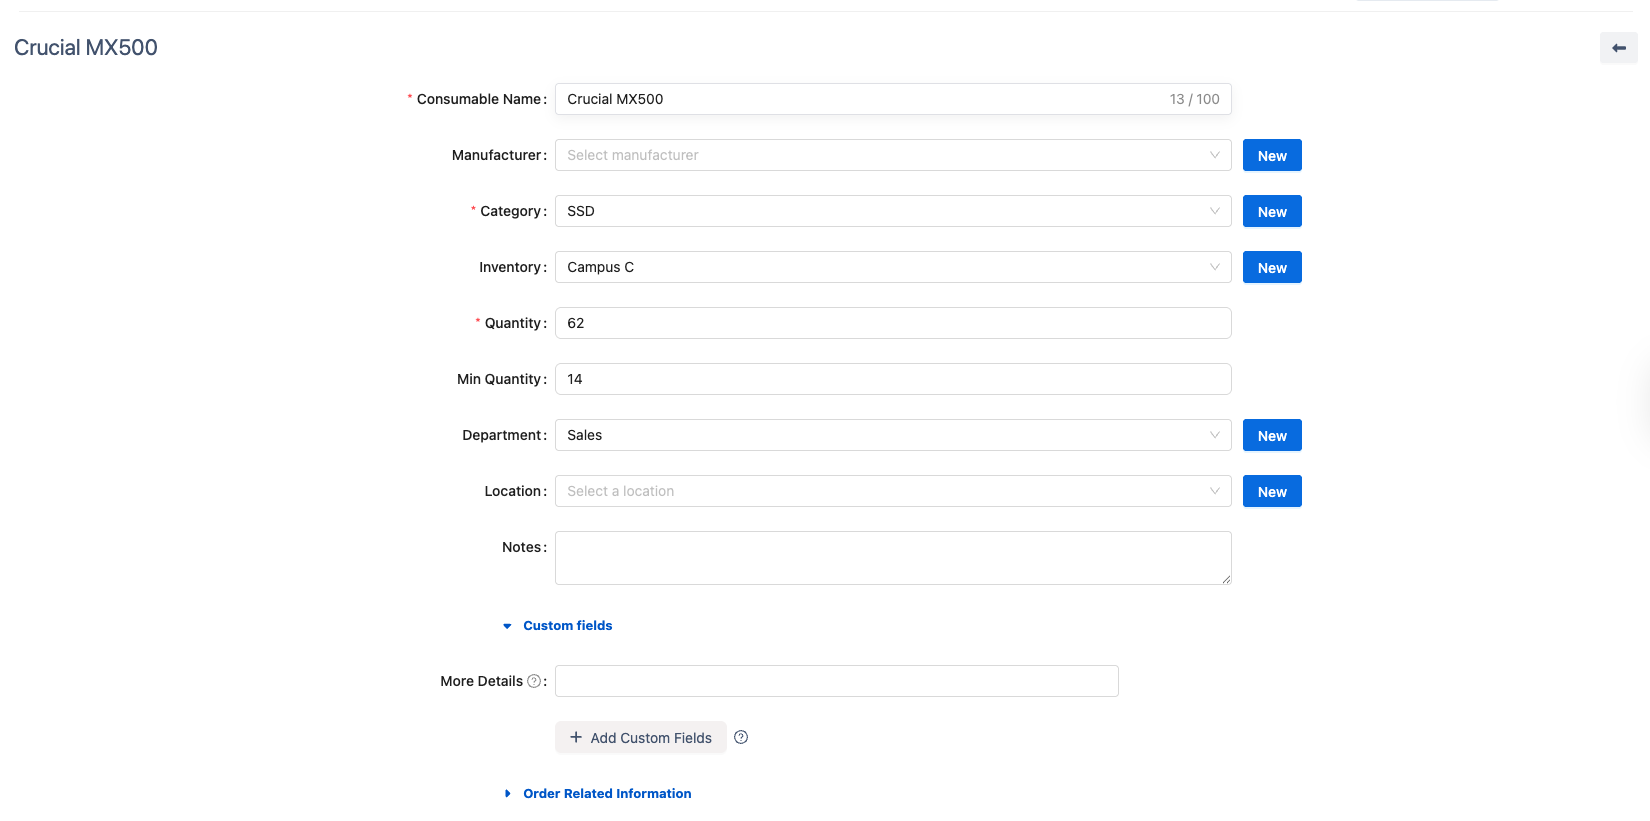This screenshot has width=1650, height=821.
Task: Open the Inventory dropdown showing Campus C
Action: [892, 267]
